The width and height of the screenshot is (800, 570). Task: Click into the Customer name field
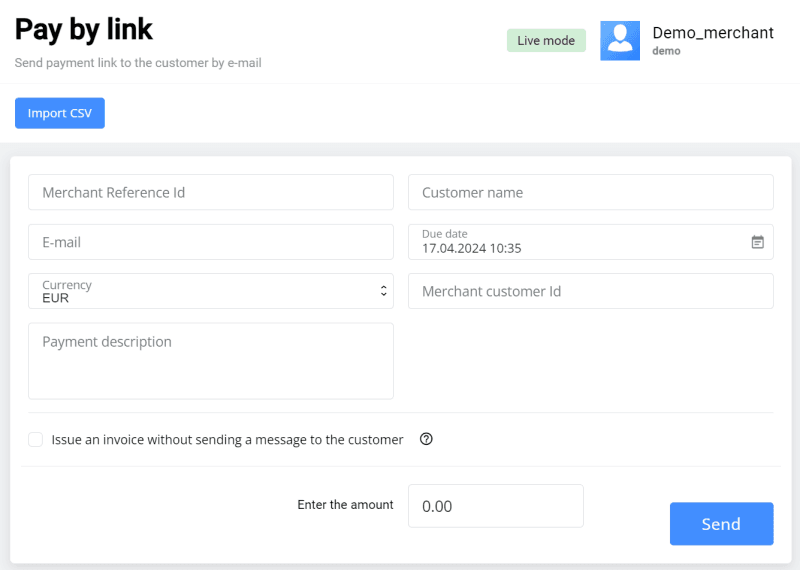click(590, 192)
